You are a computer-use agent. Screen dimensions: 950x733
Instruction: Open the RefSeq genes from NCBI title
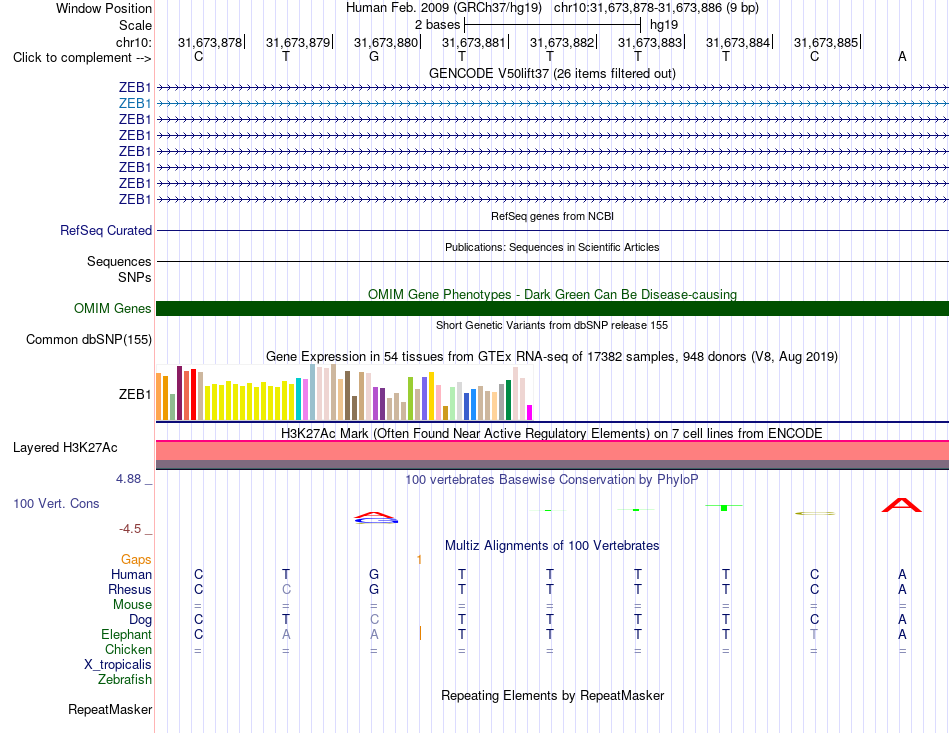552,216
